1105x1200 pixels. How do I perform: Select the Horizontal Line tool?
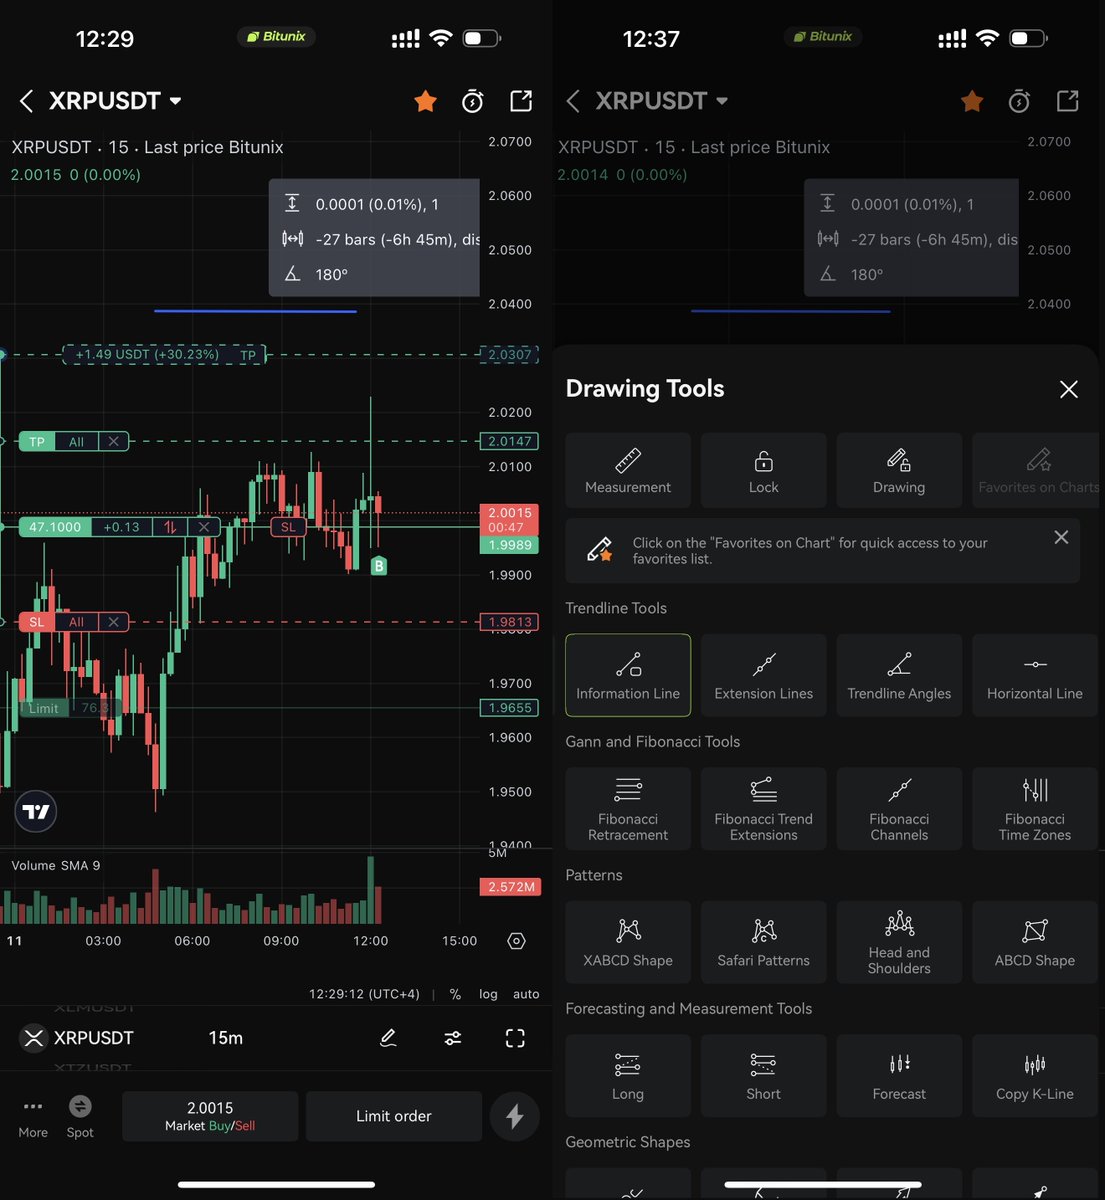tap(1035, 675)
